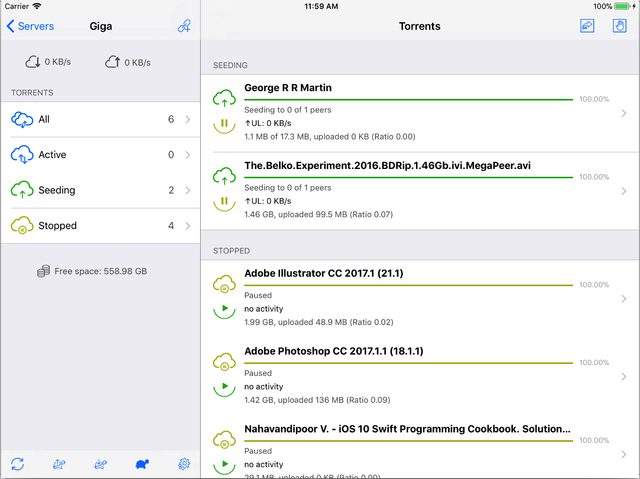Select Adobe Photoshop CC 2017.1.1 title
Viewport: 640px width, 479px height.
pos(333,351)
